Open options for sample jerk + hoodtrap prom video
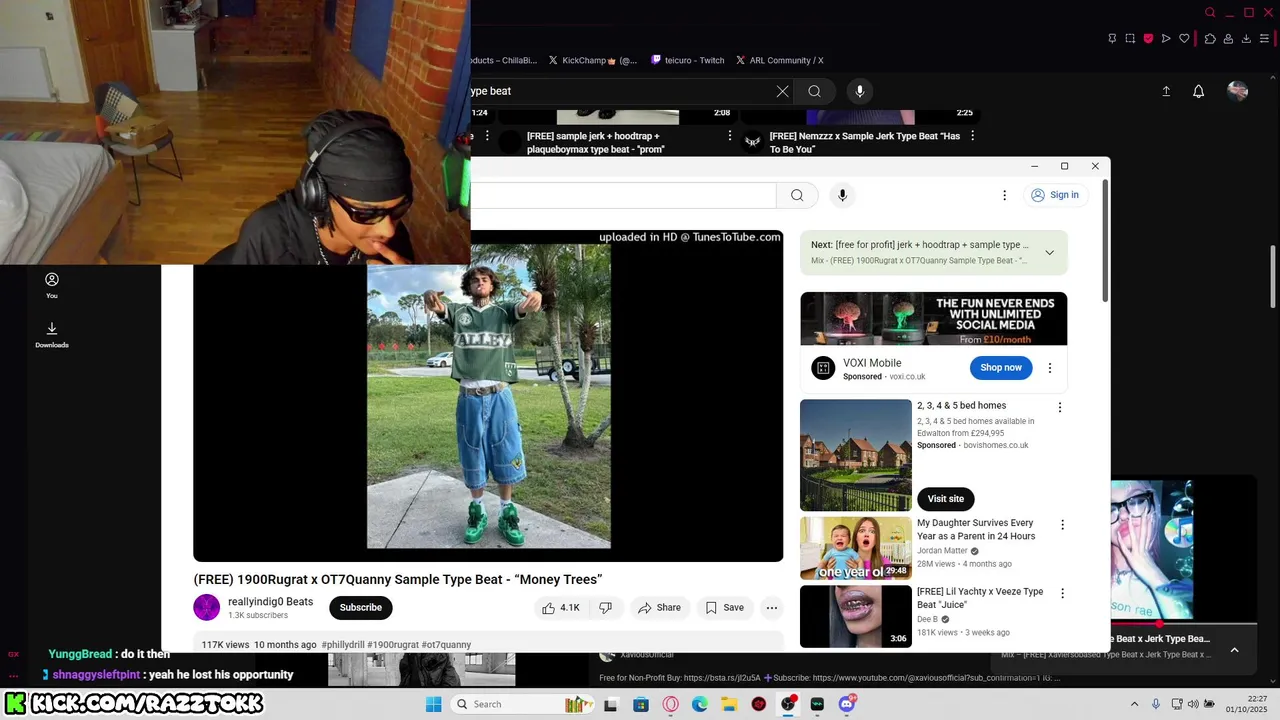Image resolution: width=1280 pixels, height=720 pixels. (x=730, y=136)
